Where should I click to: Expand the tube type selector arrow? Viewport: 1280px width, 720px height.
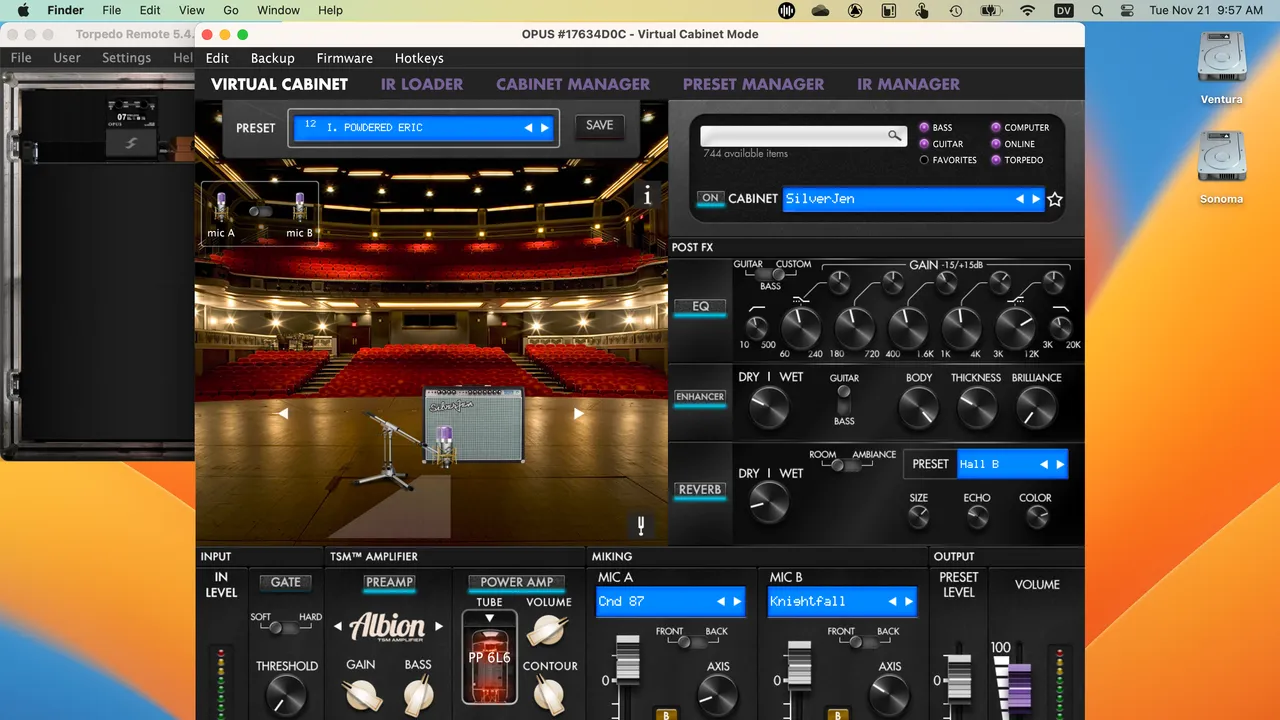489,619
